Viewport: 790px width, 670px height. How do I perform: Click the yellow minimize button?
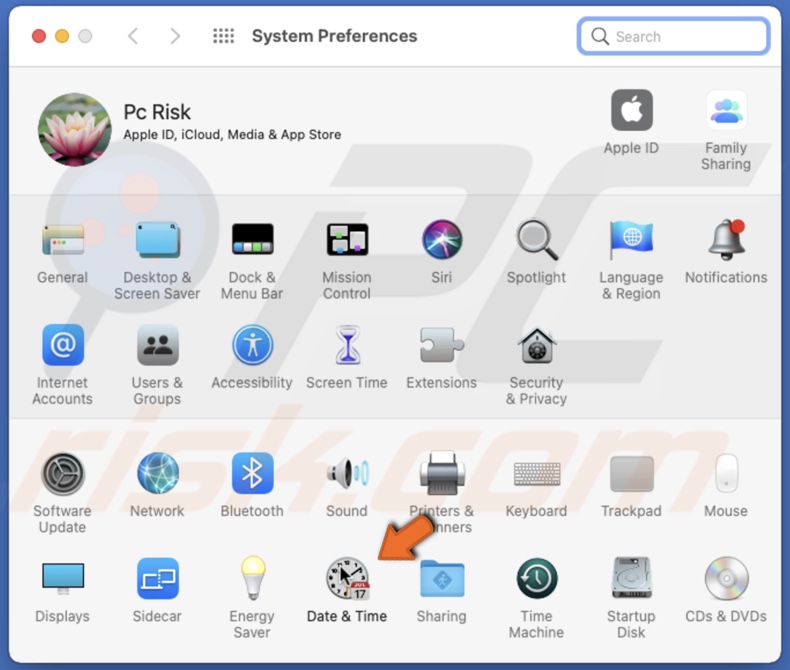tap(62, 36)
